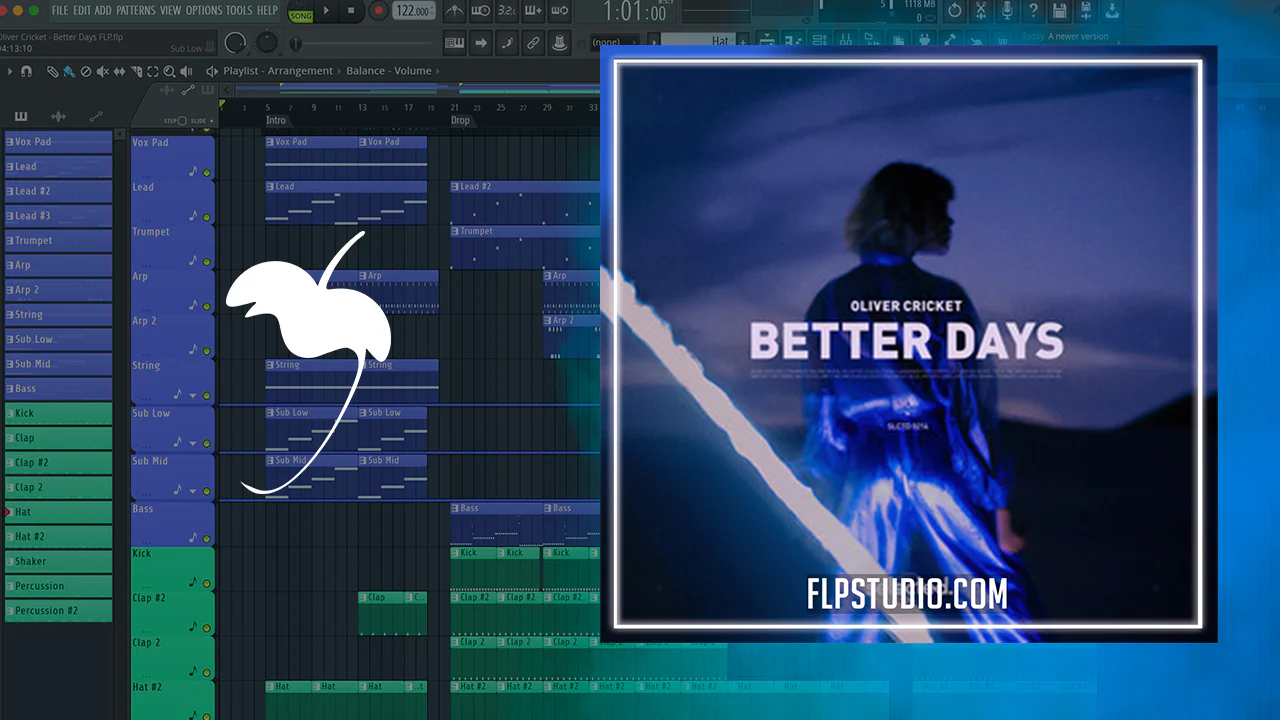Click the 122.000 tempo field

pos(414,11)
